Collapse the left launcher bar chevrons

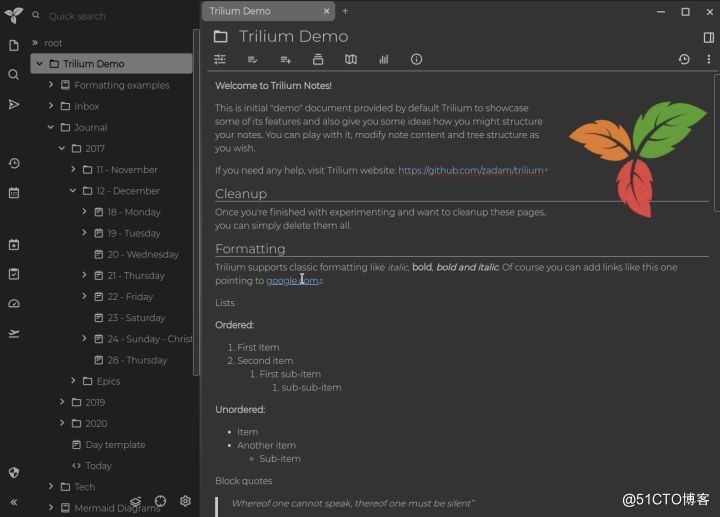coord(14,502)
